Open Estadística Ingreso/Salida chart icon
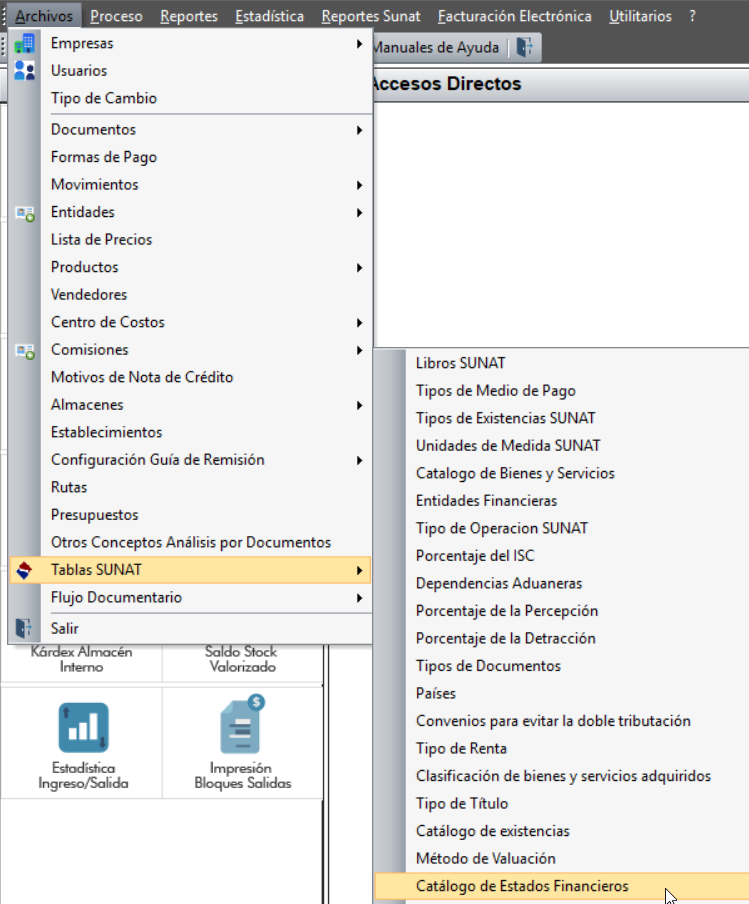The image size is (749, 904). pos(84,728)
